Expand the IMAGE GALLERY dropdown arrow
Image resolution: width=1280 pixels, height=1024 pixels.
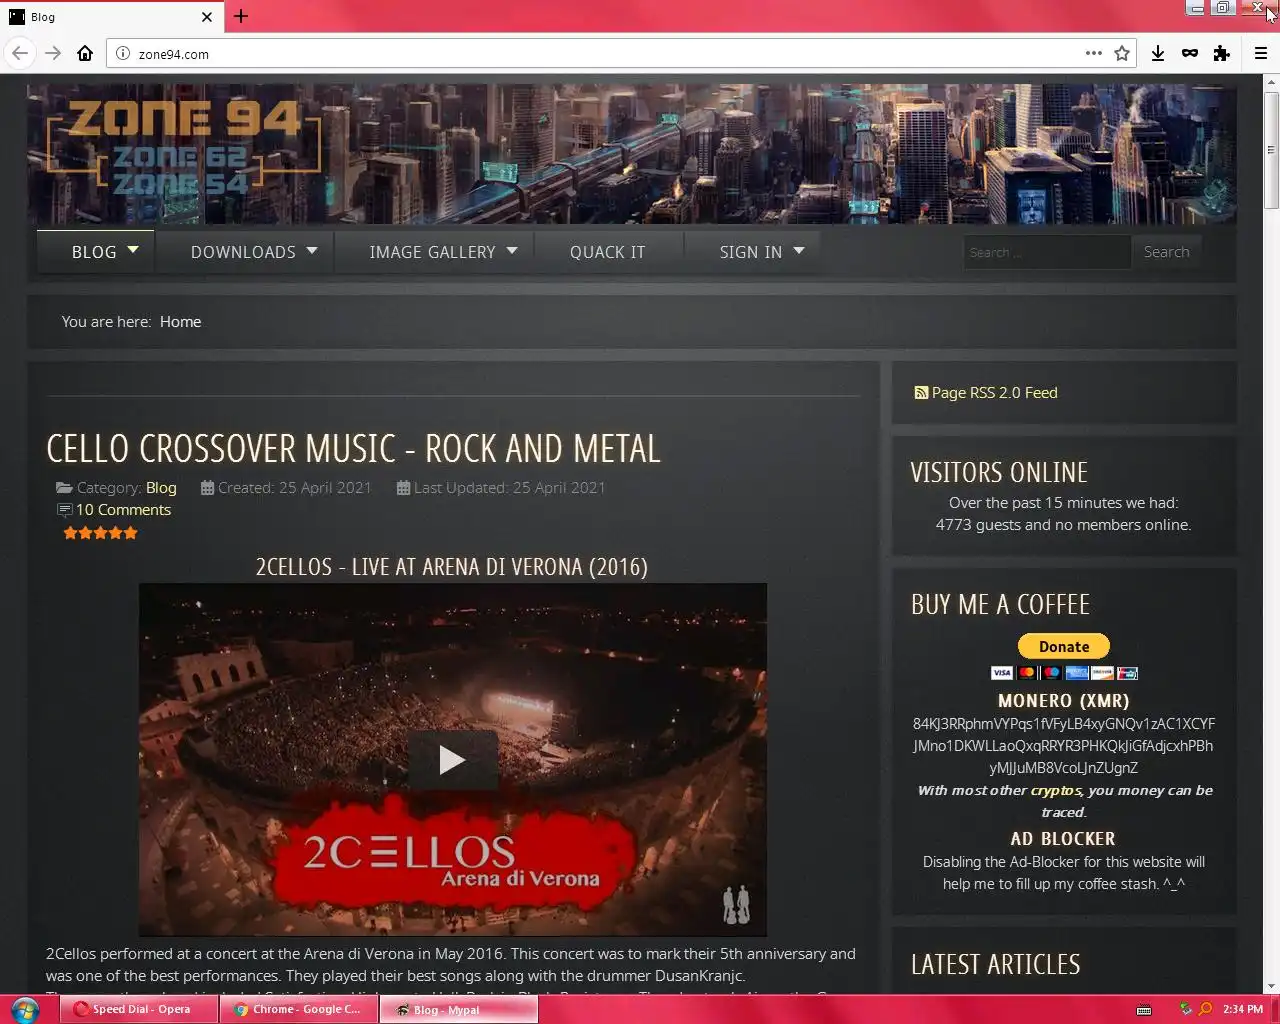tap(512, 251)
